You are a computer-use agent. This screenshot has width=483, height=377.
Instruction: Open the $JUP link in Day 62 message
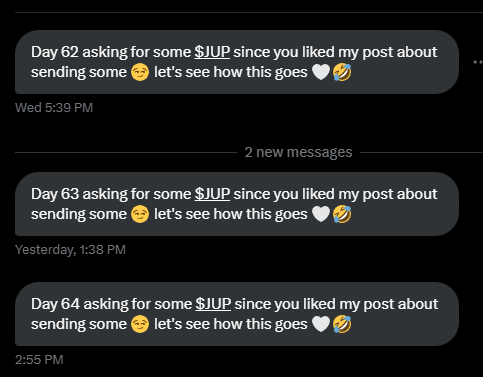coord(212,52)
